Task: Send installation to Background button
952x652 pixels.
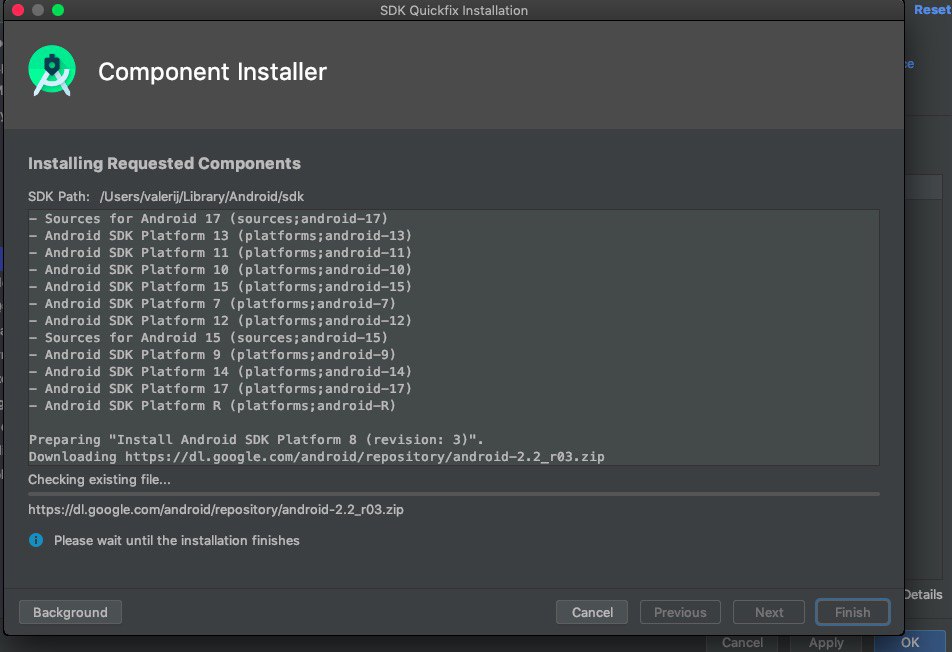Action: 70,612
